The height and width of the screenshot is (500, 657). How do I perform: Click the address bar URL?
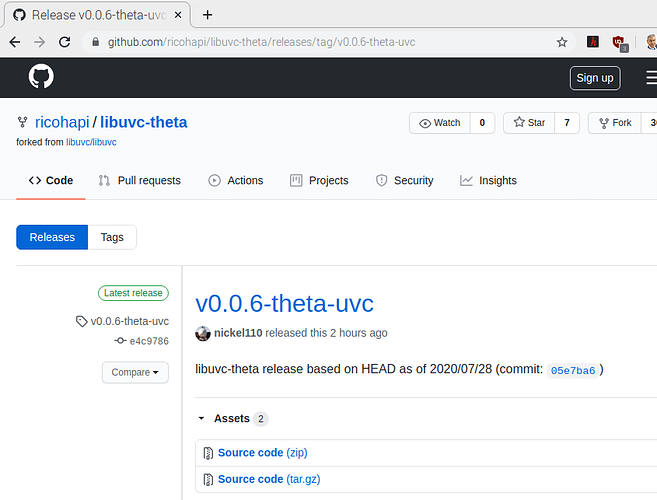(261, 42)
